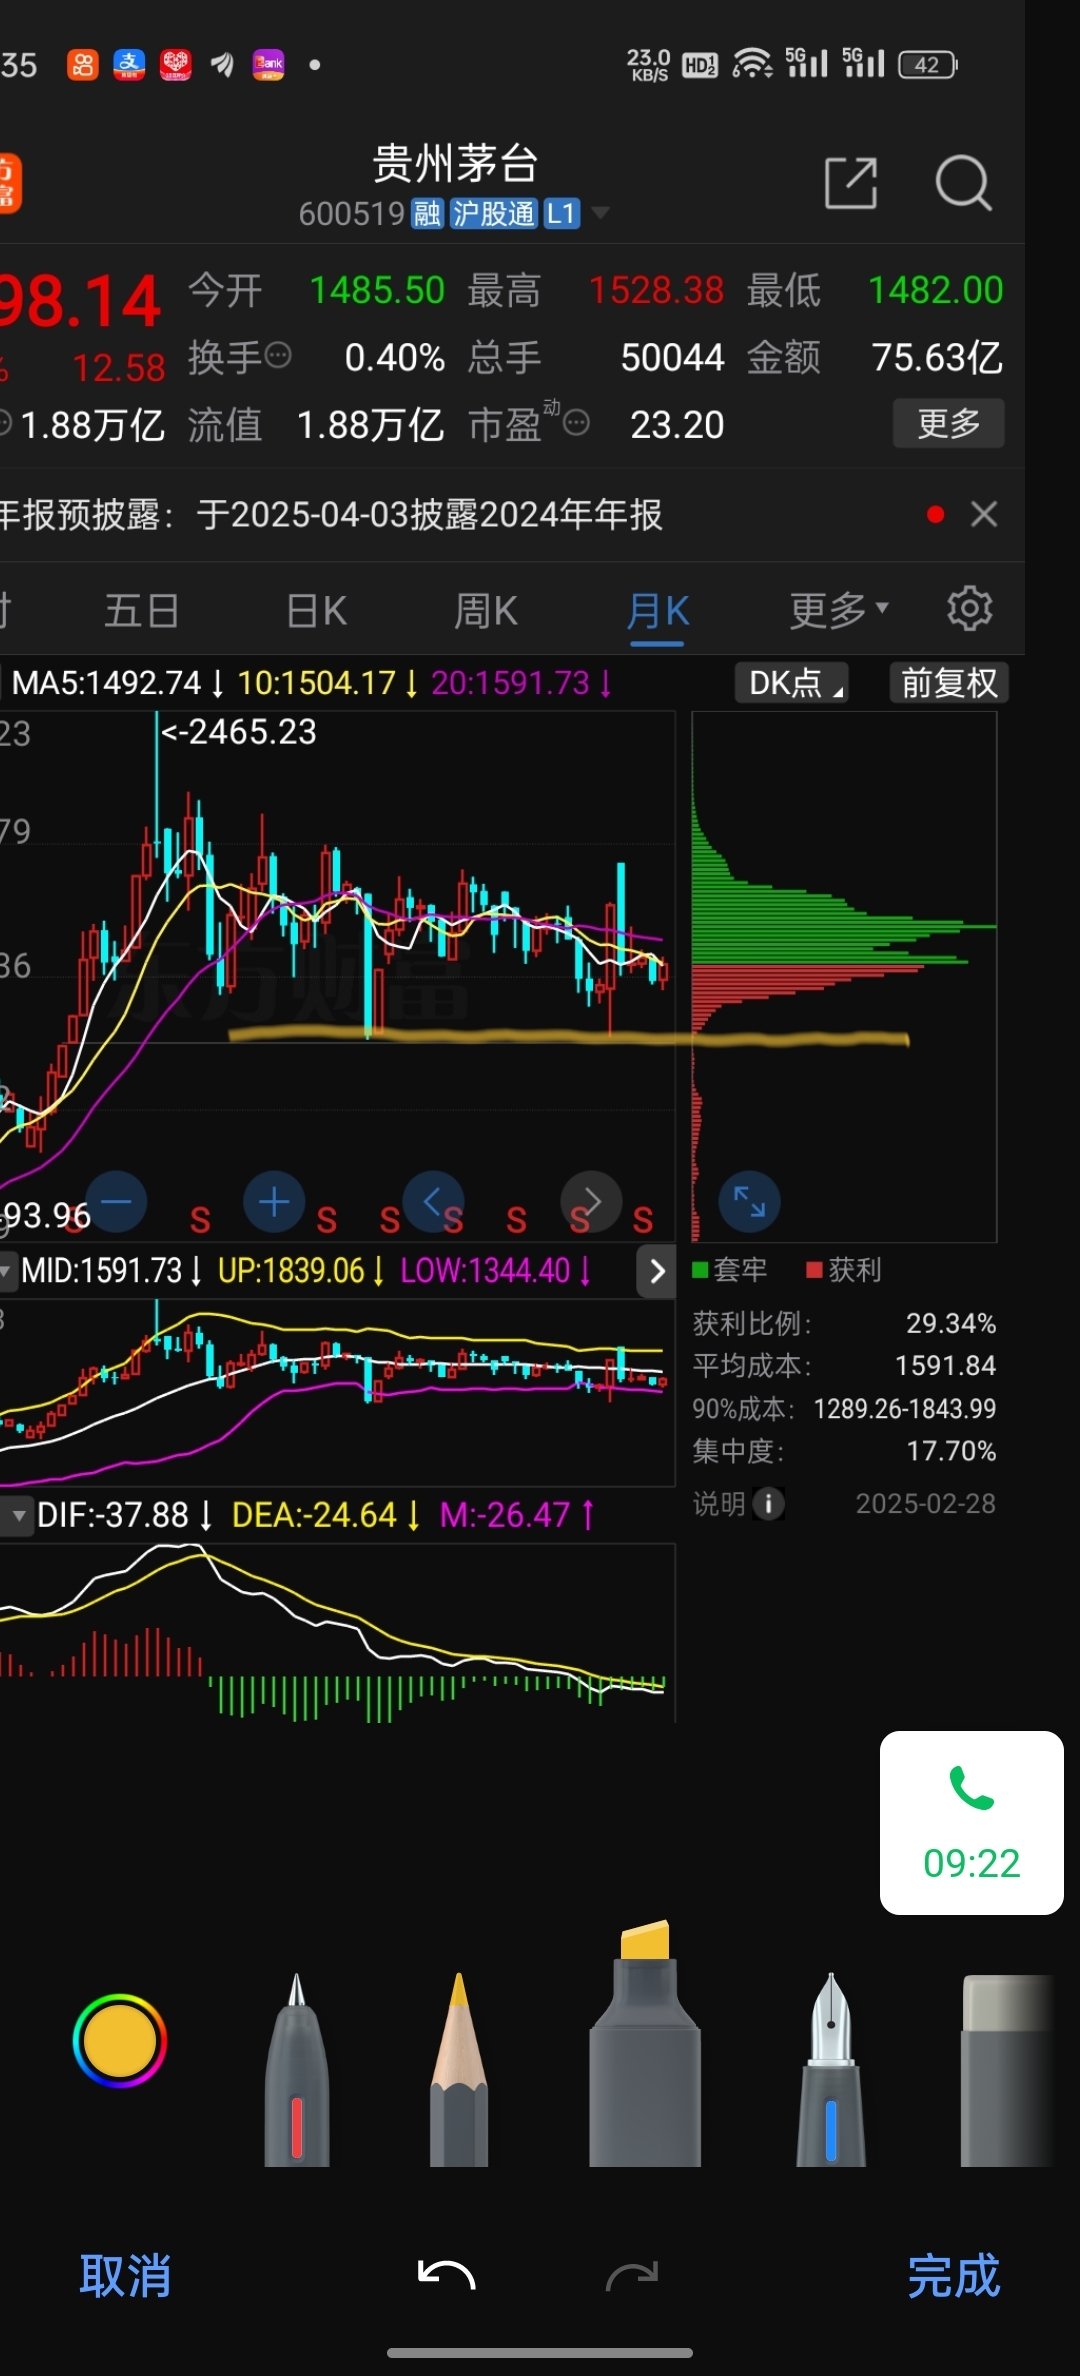Open the info icon beside 市盈
Image resolution: width=1080 pixels, height=2376 pixels.
[x=576, y=423]
